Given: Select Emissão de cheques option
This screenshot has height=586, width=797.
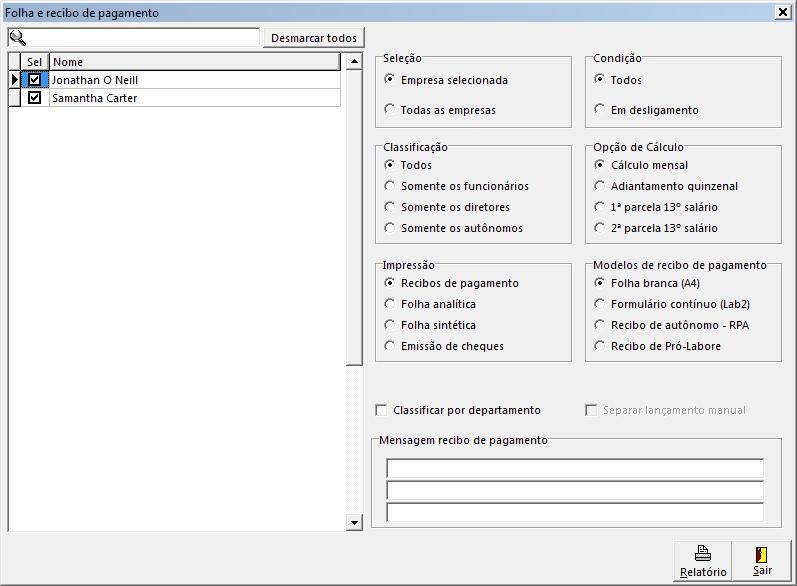Looking at the screenshot, I should (x=390, y=346).
